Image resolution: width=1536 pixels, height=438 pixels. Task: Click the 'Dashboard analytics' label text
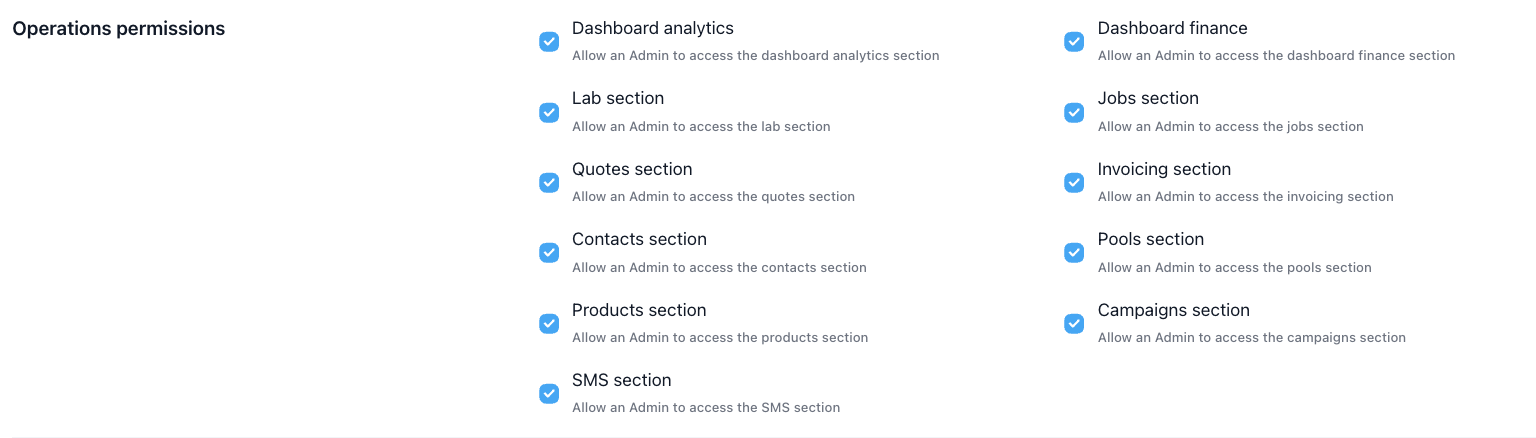652,28
